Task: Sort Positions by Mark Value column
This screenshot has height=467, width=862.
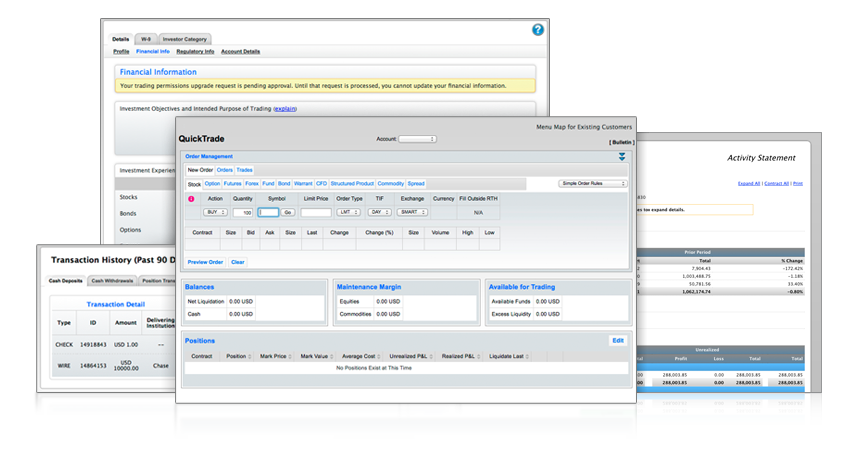Action: click(331, 356)
